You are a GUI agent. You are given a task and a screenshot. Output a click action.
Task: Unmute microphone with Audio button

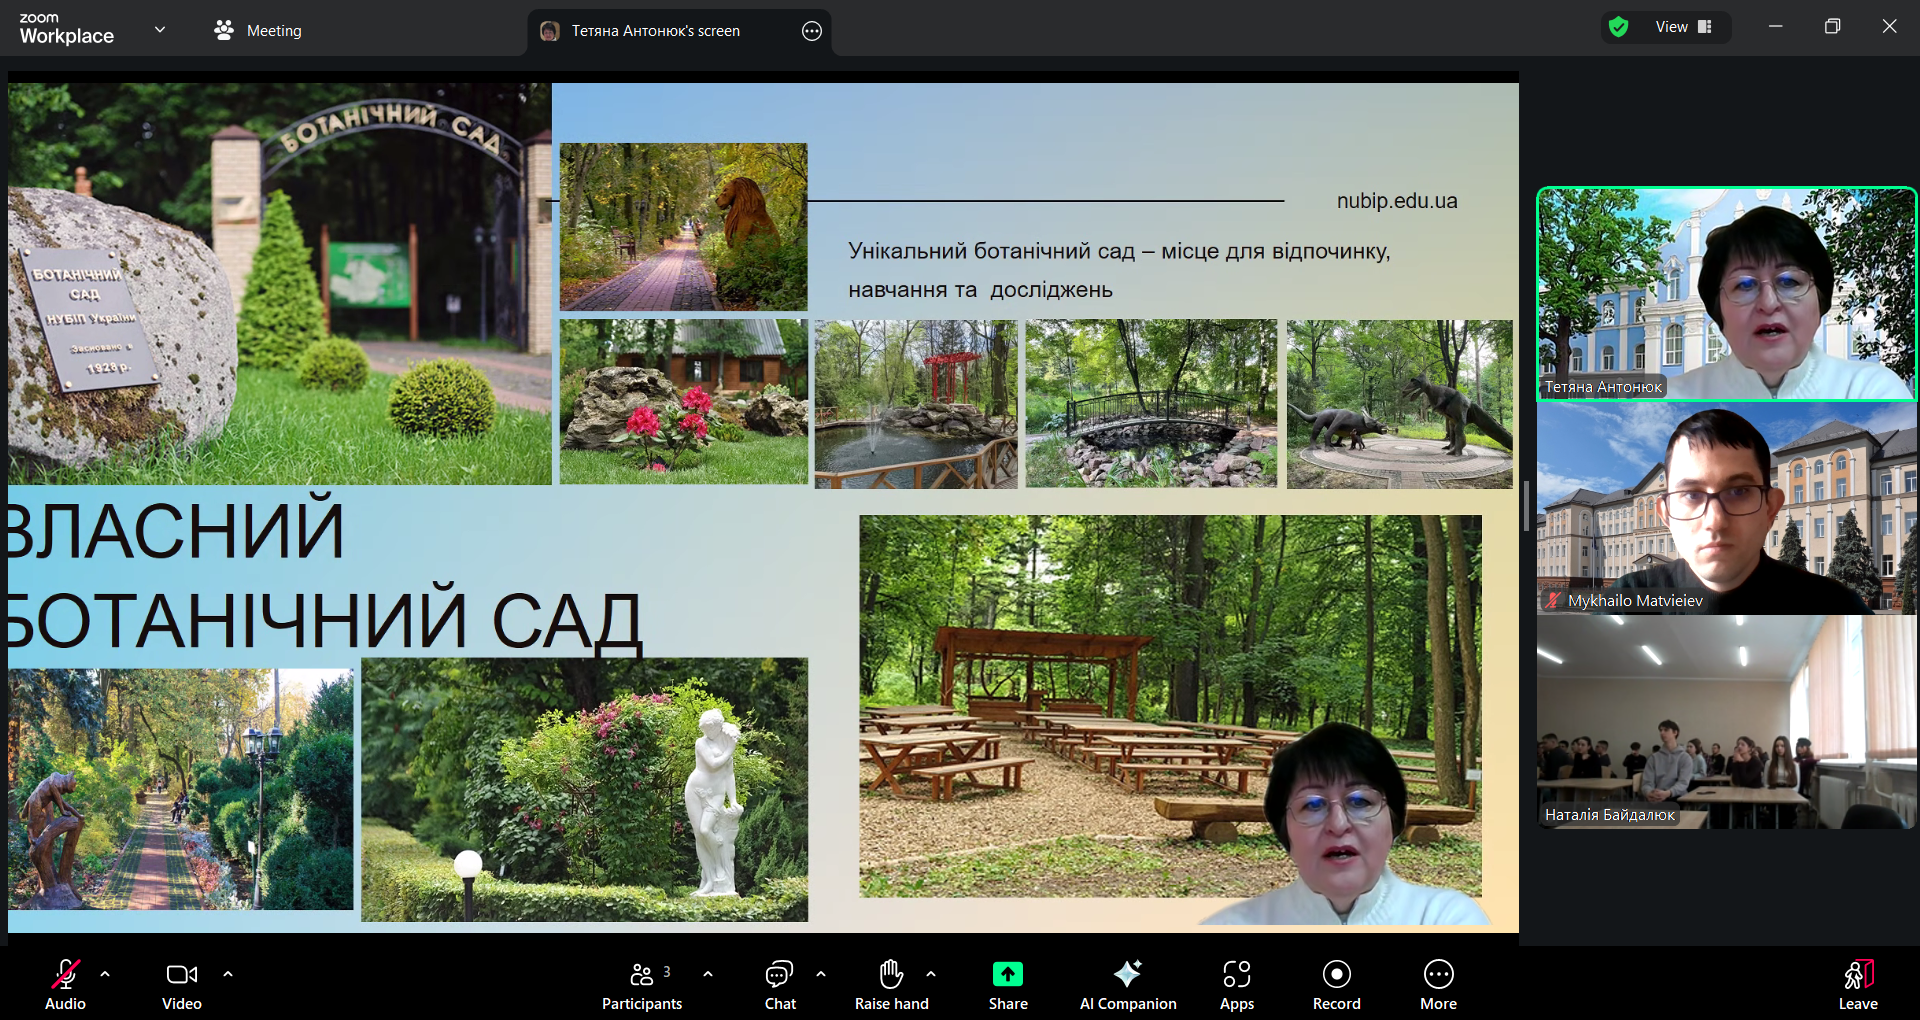click(65, 985)
